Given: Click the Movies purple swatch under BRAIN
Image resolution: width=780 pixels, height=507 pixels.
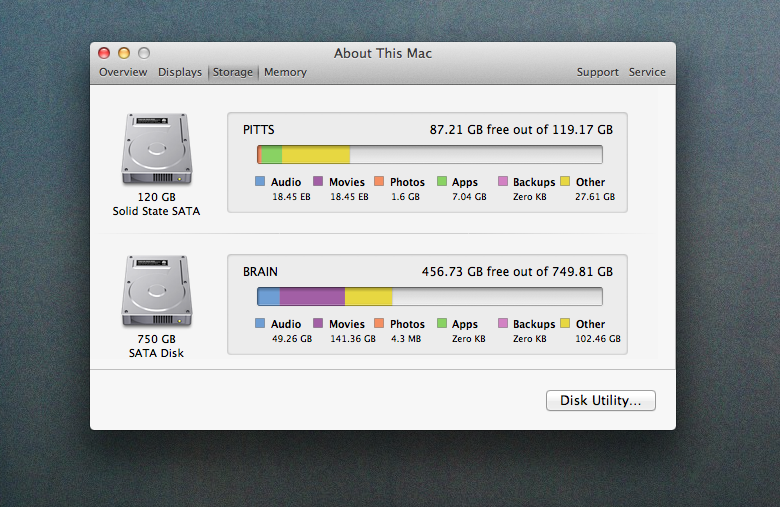Looking at the screenshot, I should point(318,323).
